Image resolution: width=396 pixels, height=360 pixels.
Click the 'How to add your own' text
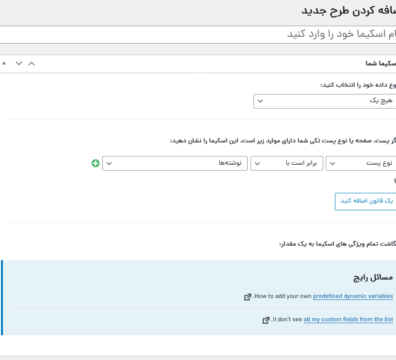(x=282, y=296)
